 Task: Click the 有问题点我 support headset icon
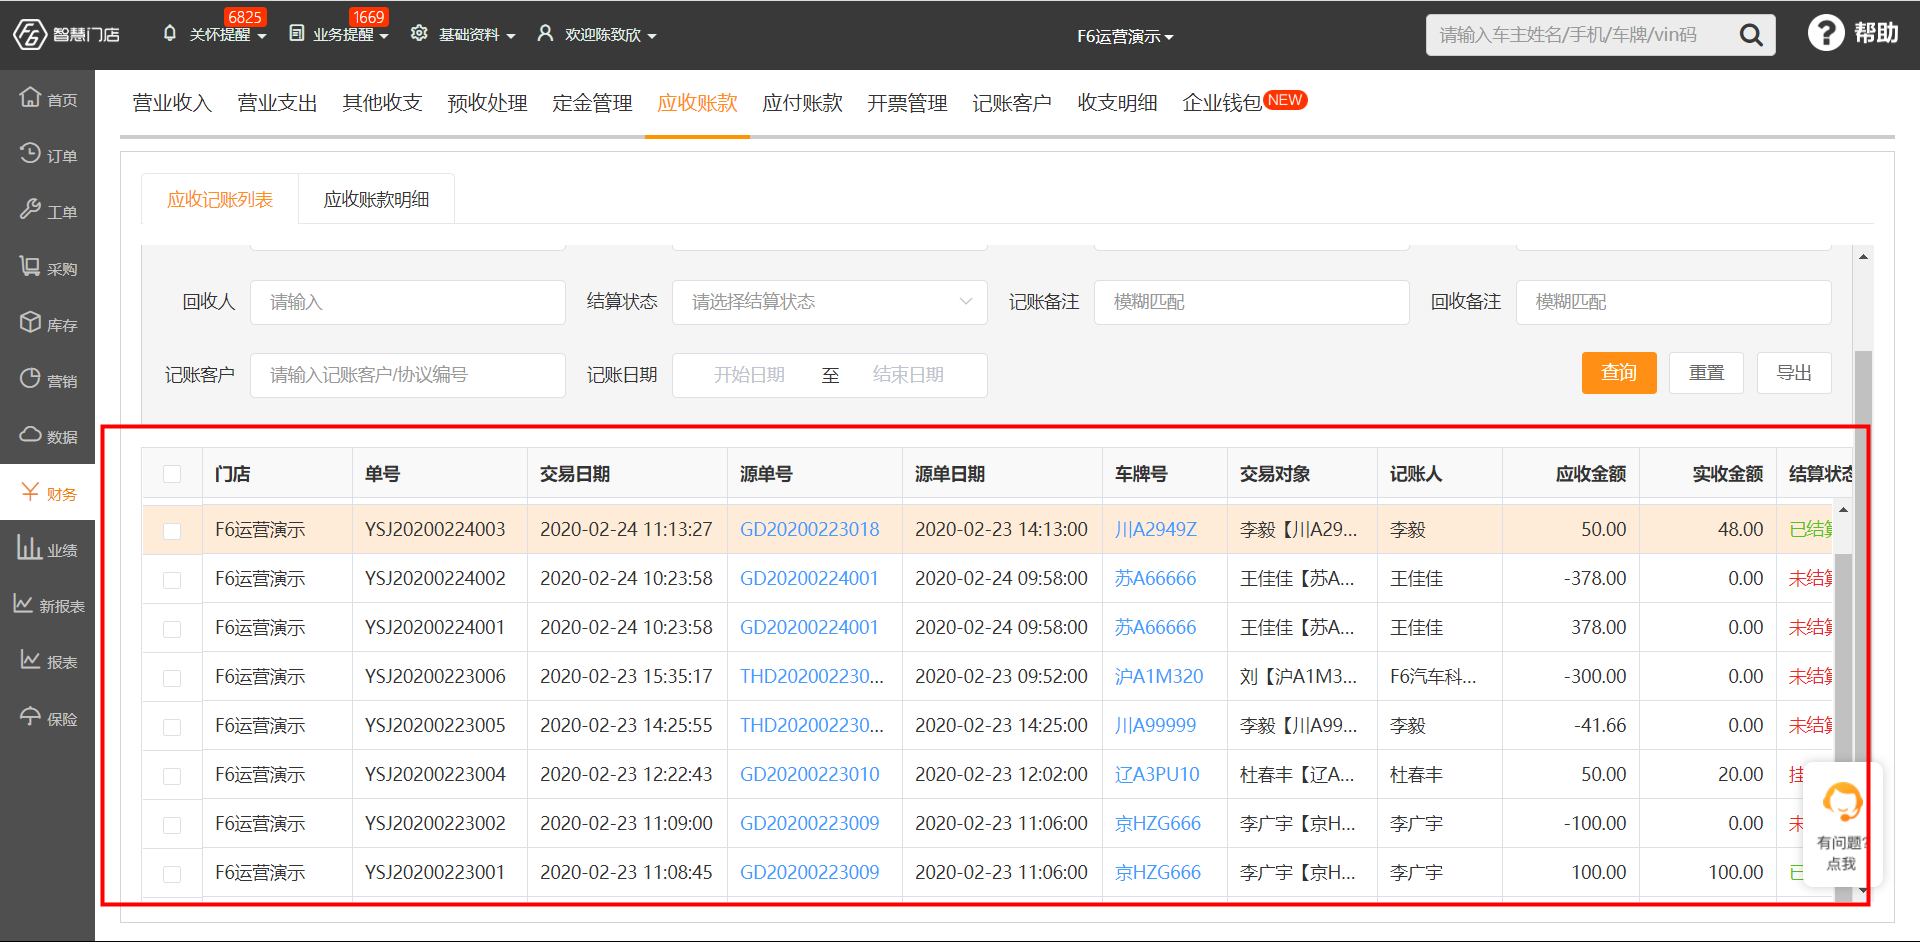tap(1842, 801)
